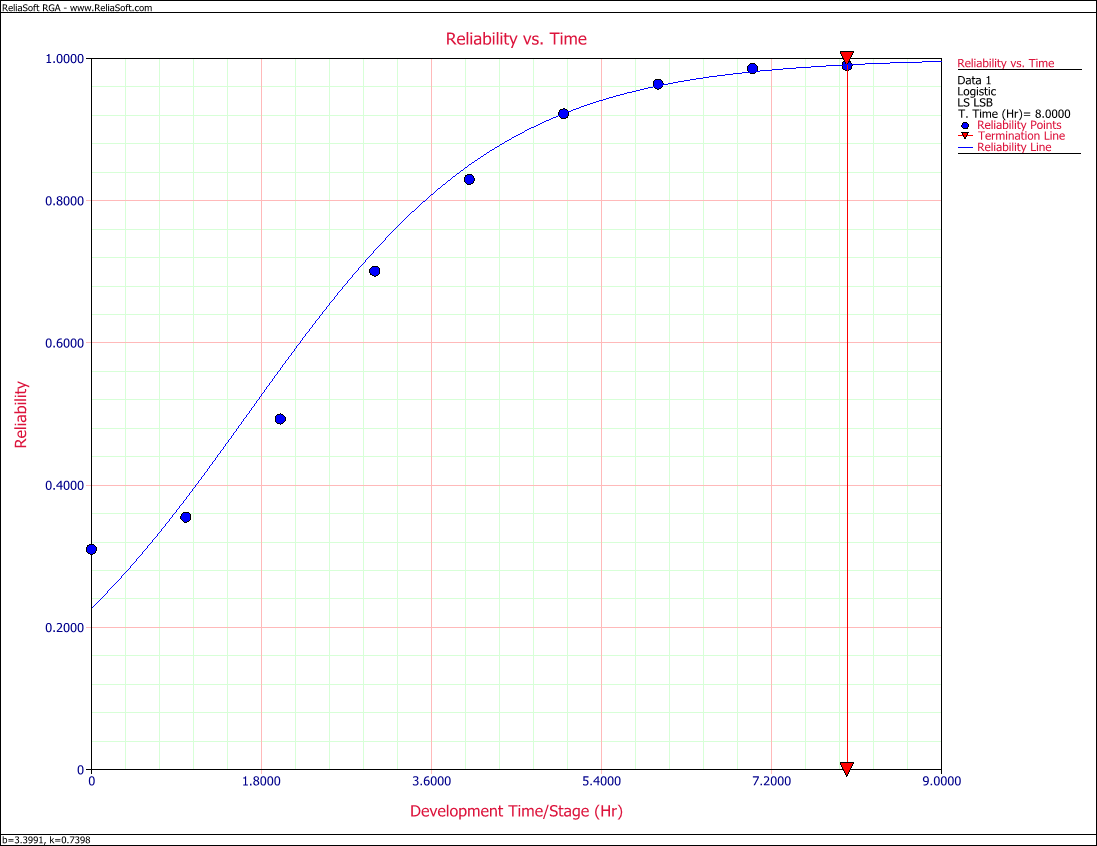Click the bottom red termination triangle marker
The image size is (1097, 846).
point(847,769)
